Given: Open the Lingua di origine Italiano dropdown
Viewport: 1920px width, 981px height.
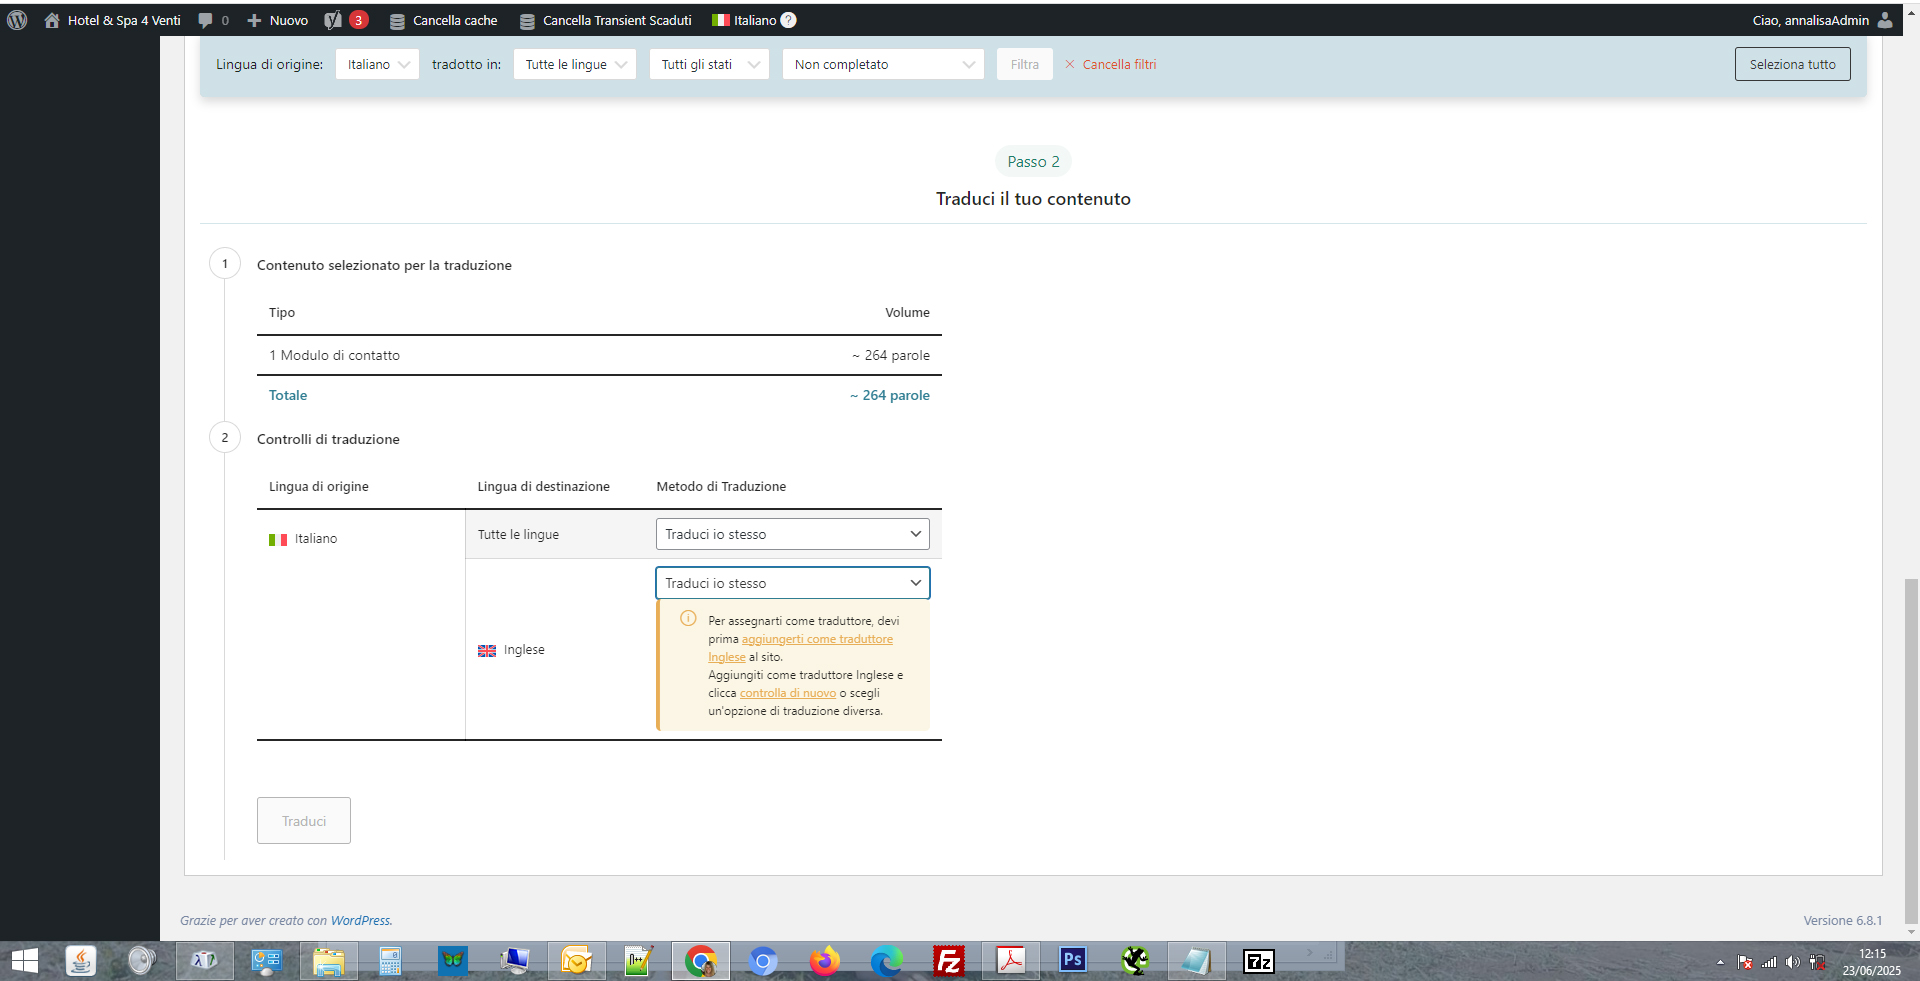Looking at the screenshot, I should (x=377, y=64).
